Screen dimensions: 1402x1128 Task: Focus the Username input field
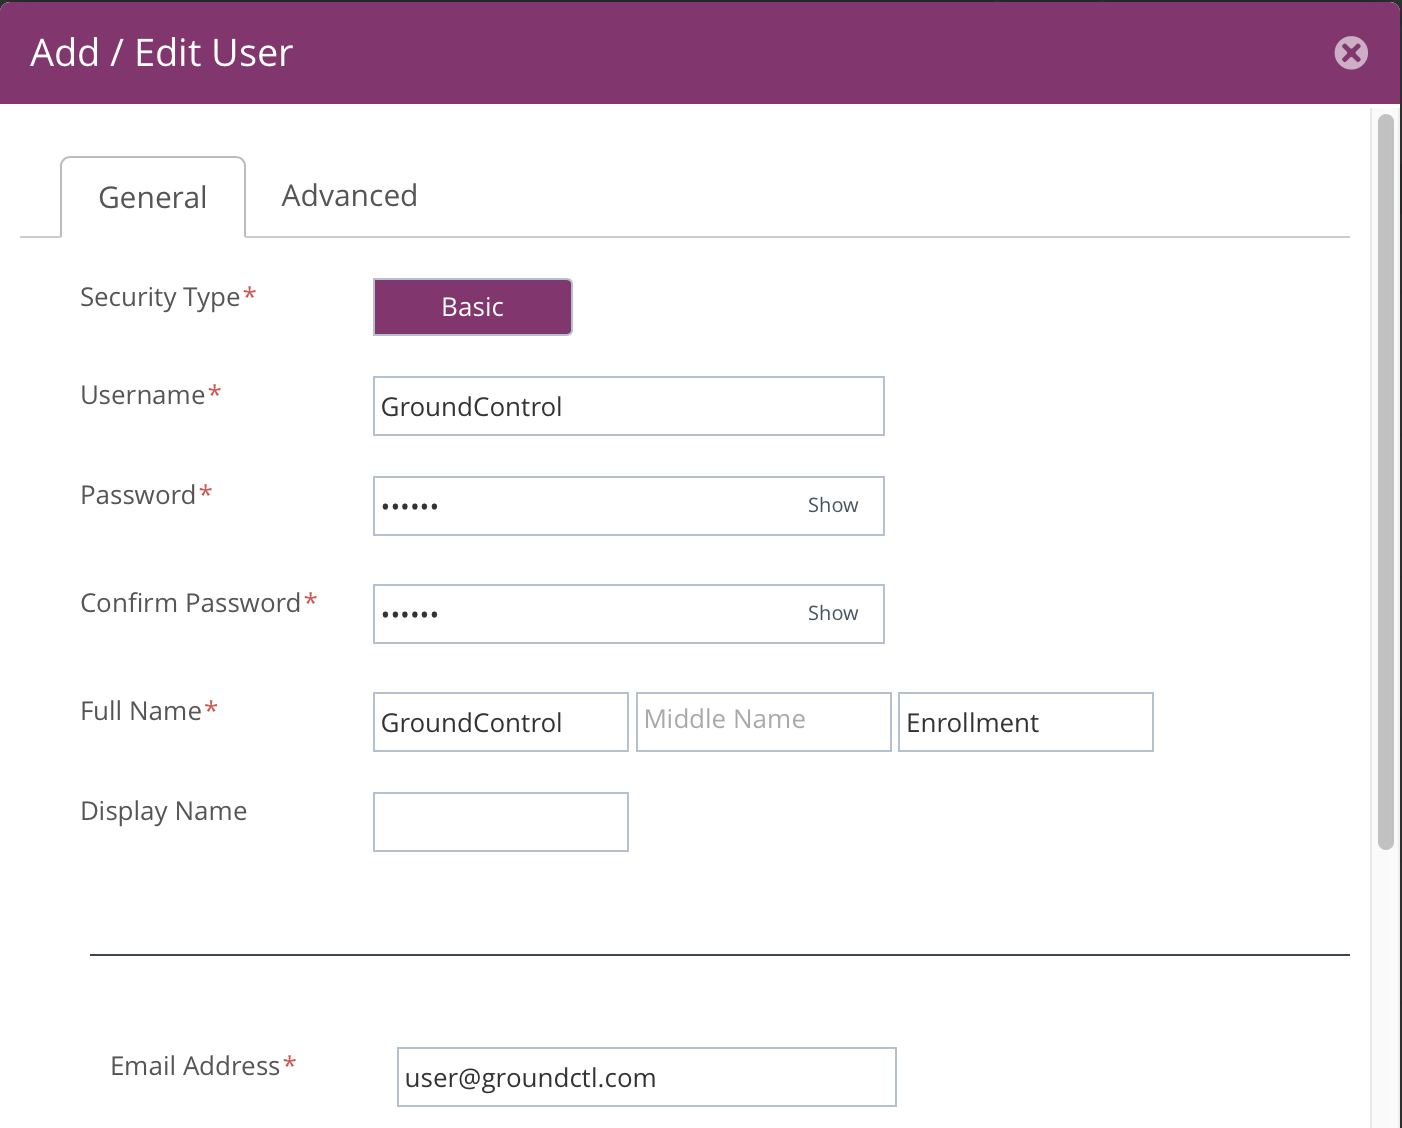[628, 407]
